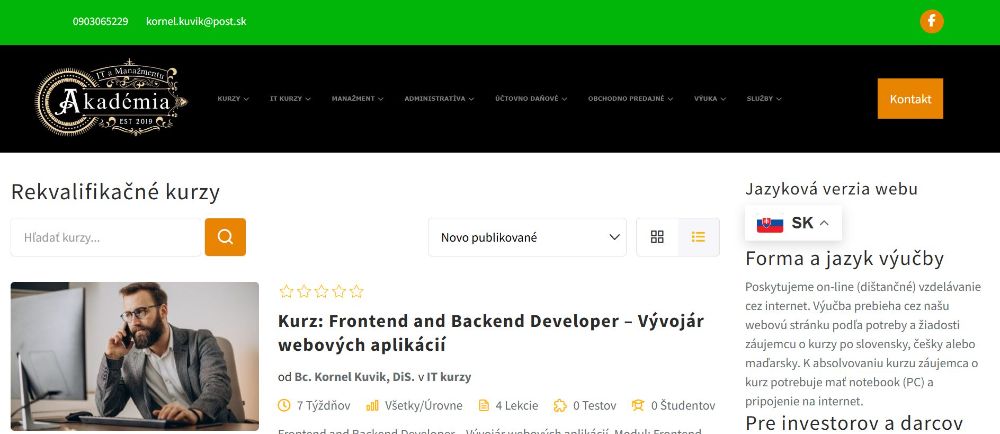Open the MANAŽMENT menu item
Image resolution: width=1000 pixels, height=434 pixels.
click(x=357, y=99)
